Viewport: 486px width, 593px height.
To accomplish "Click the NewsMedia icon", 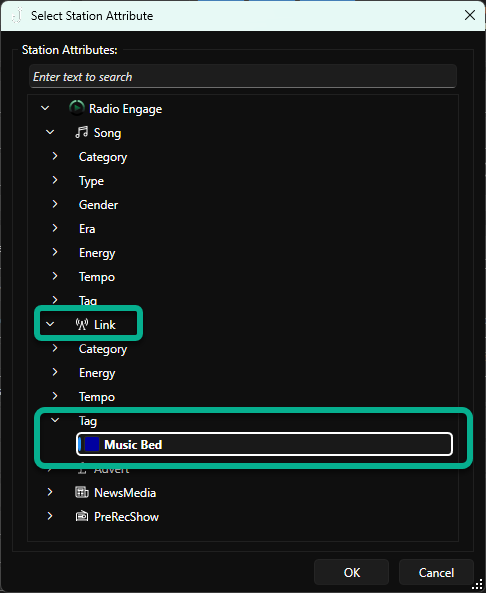I will point(82,492).
